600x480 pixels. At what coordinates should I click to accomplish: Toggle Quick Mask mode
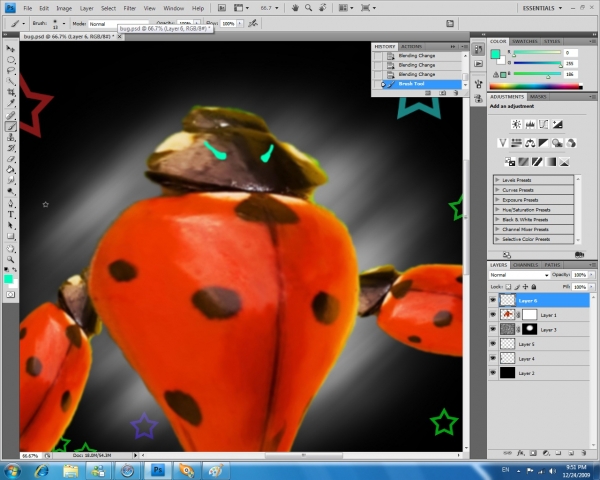pyautogui.click(x=10, y=294)
